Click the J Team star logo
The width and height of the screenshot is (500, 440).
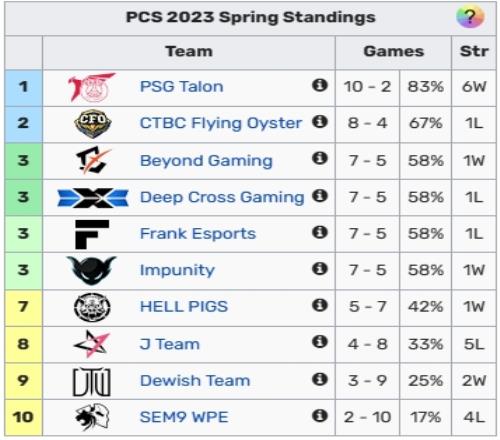[x=92, y=344]
